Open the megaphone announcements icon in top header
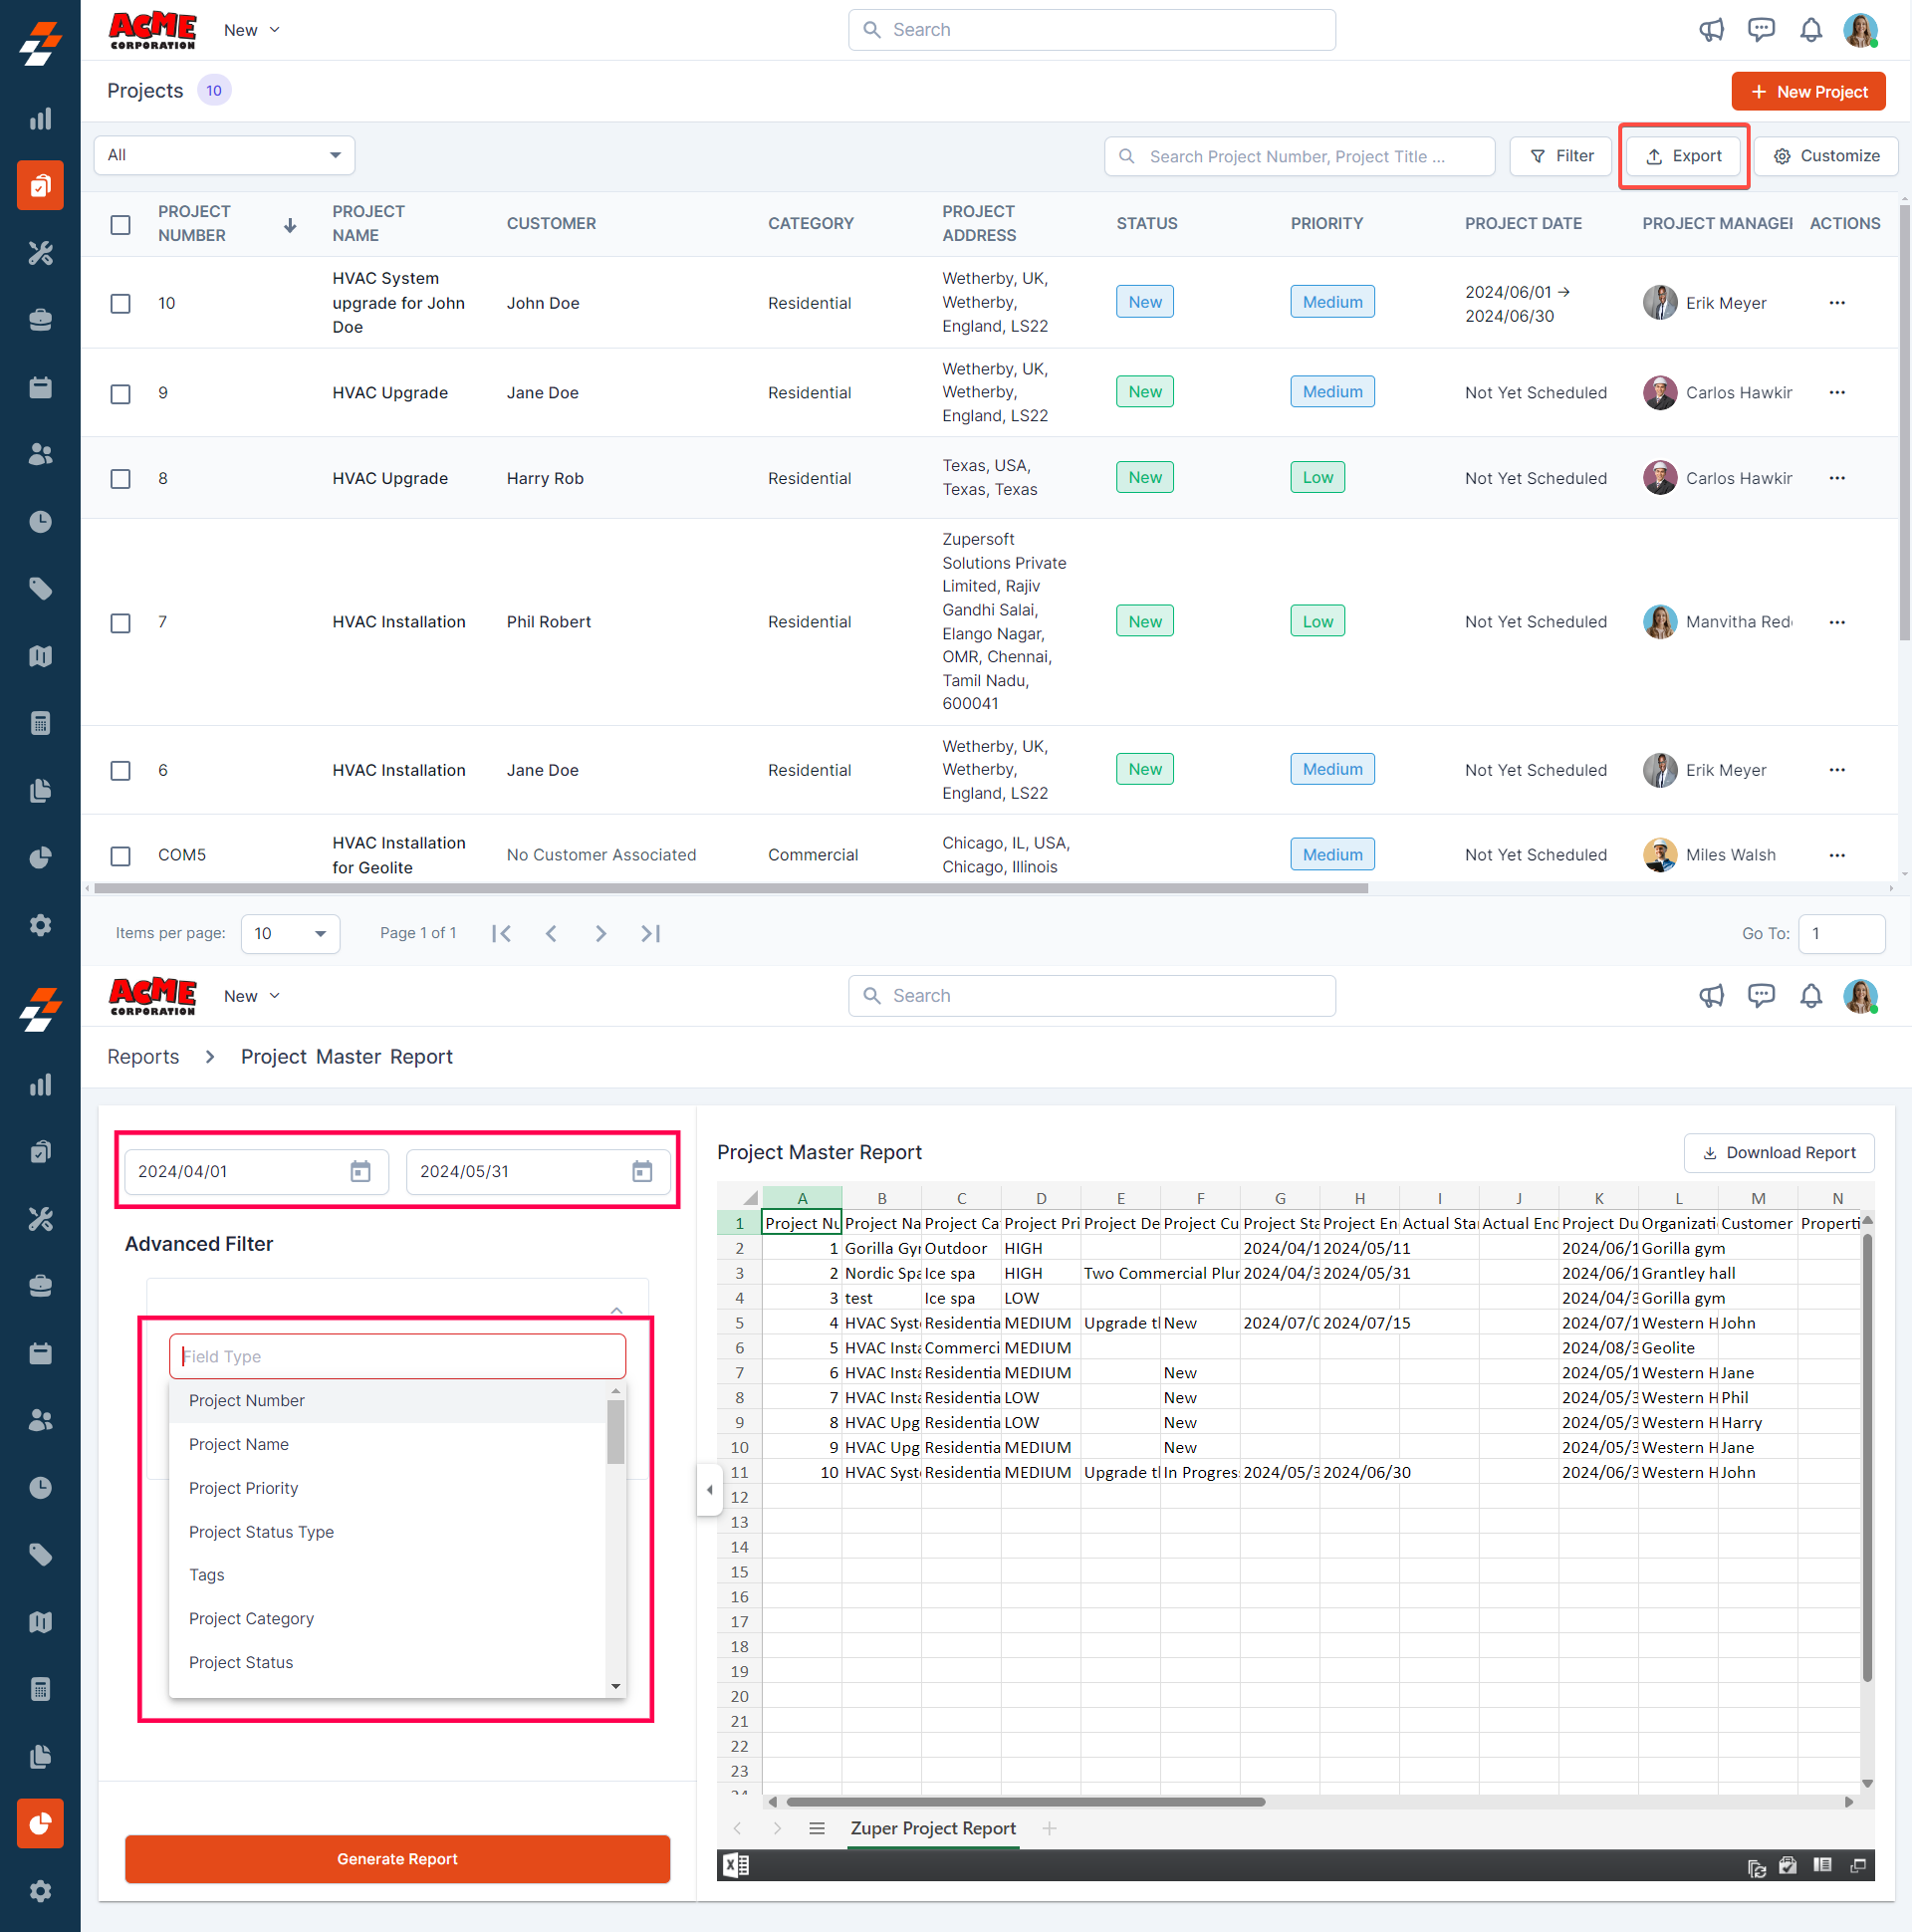The image size is (1912, 1932). (1711, 30)
